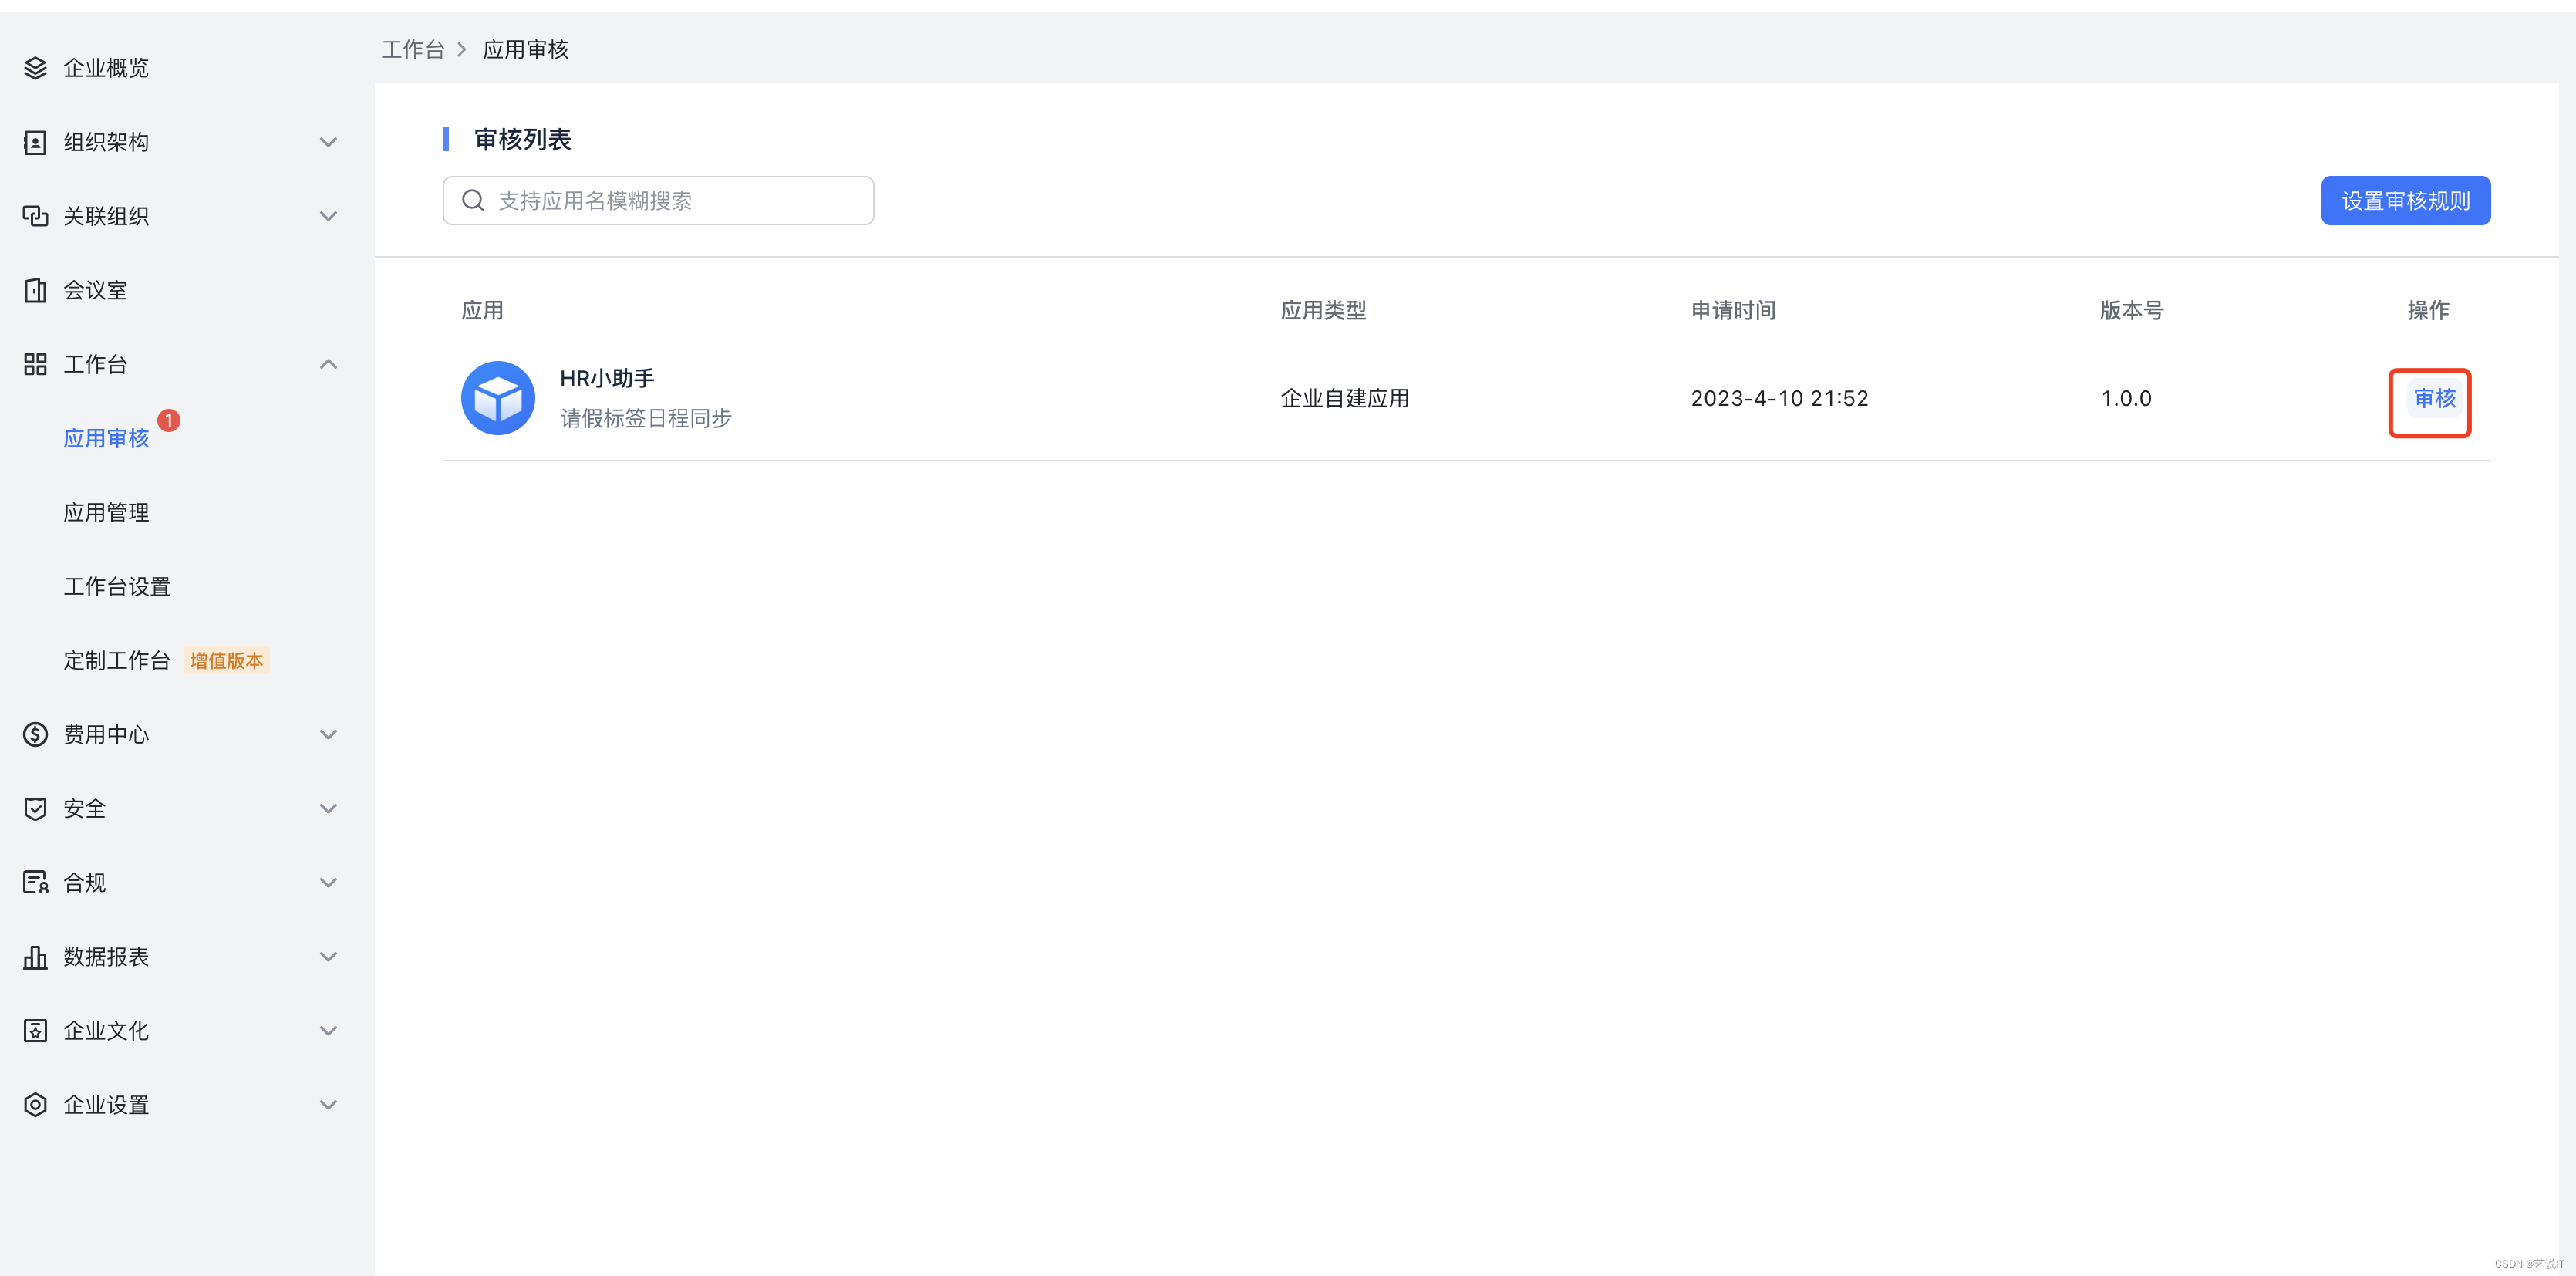The image size is (2576, 1276).
Task: Click the 会议室 door icon
Action: tap(35, 290)
